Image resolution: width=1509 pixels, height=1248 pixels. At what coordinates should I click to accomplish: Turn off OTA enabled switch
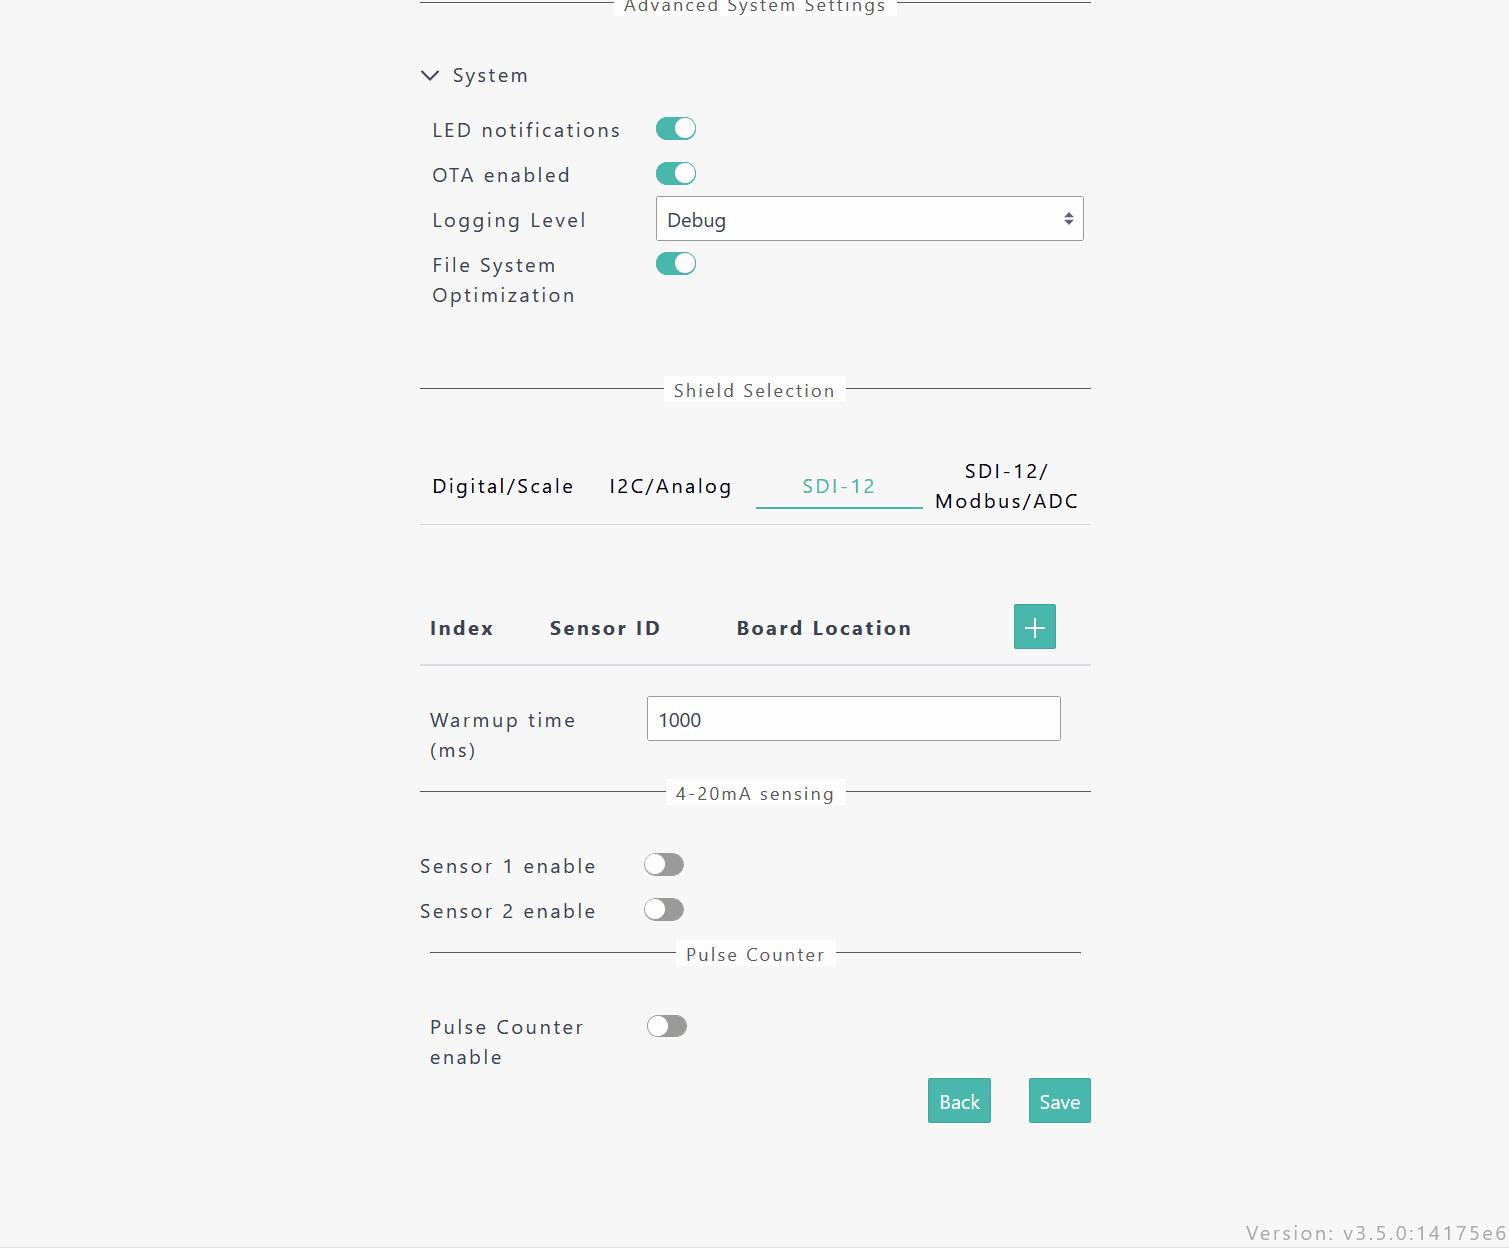tap(676, 174)
